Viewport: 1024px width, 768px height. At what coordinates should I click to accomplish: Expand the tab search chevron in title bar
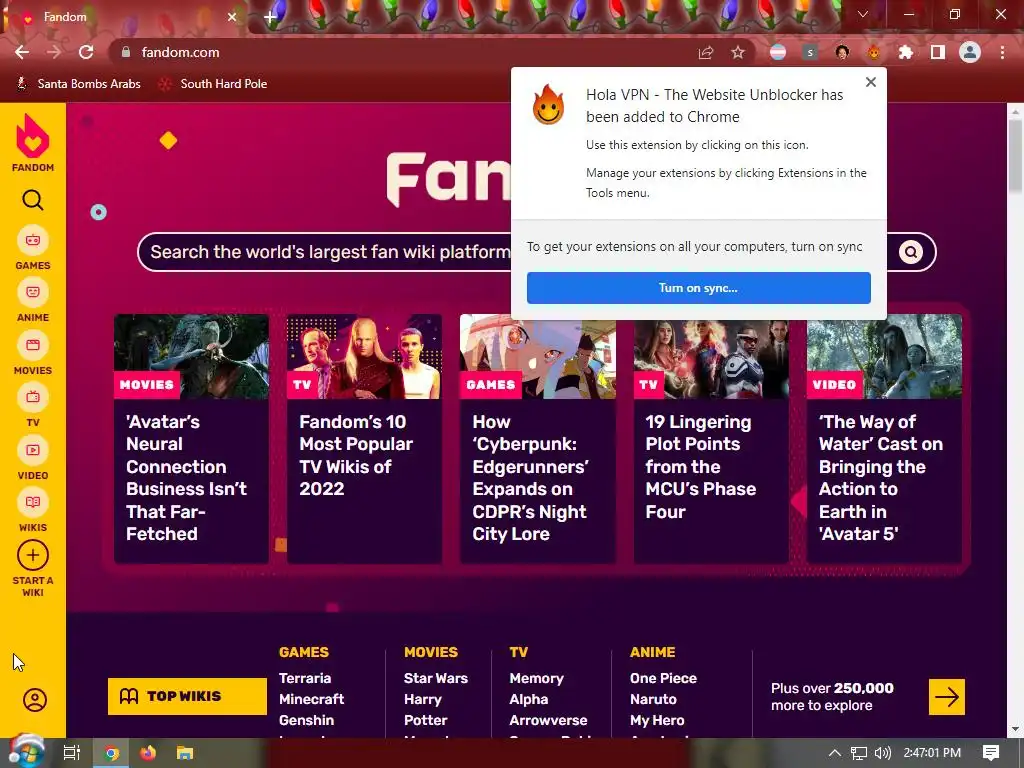[863, 14]
